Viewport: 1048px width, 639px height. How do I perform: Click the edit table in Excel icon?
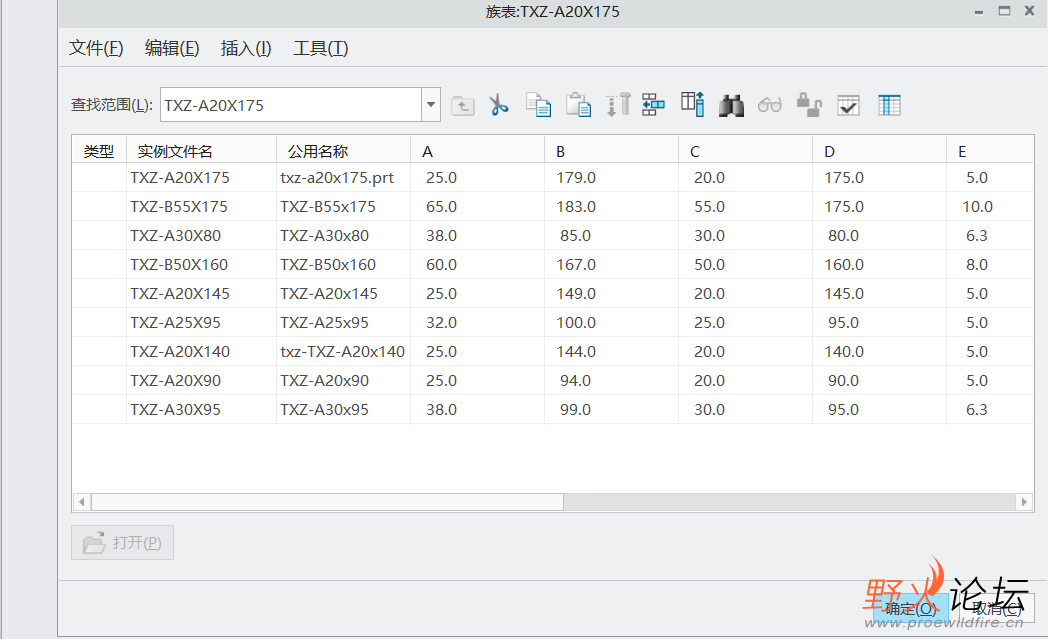pyautogui.click(x=889, y=106)
